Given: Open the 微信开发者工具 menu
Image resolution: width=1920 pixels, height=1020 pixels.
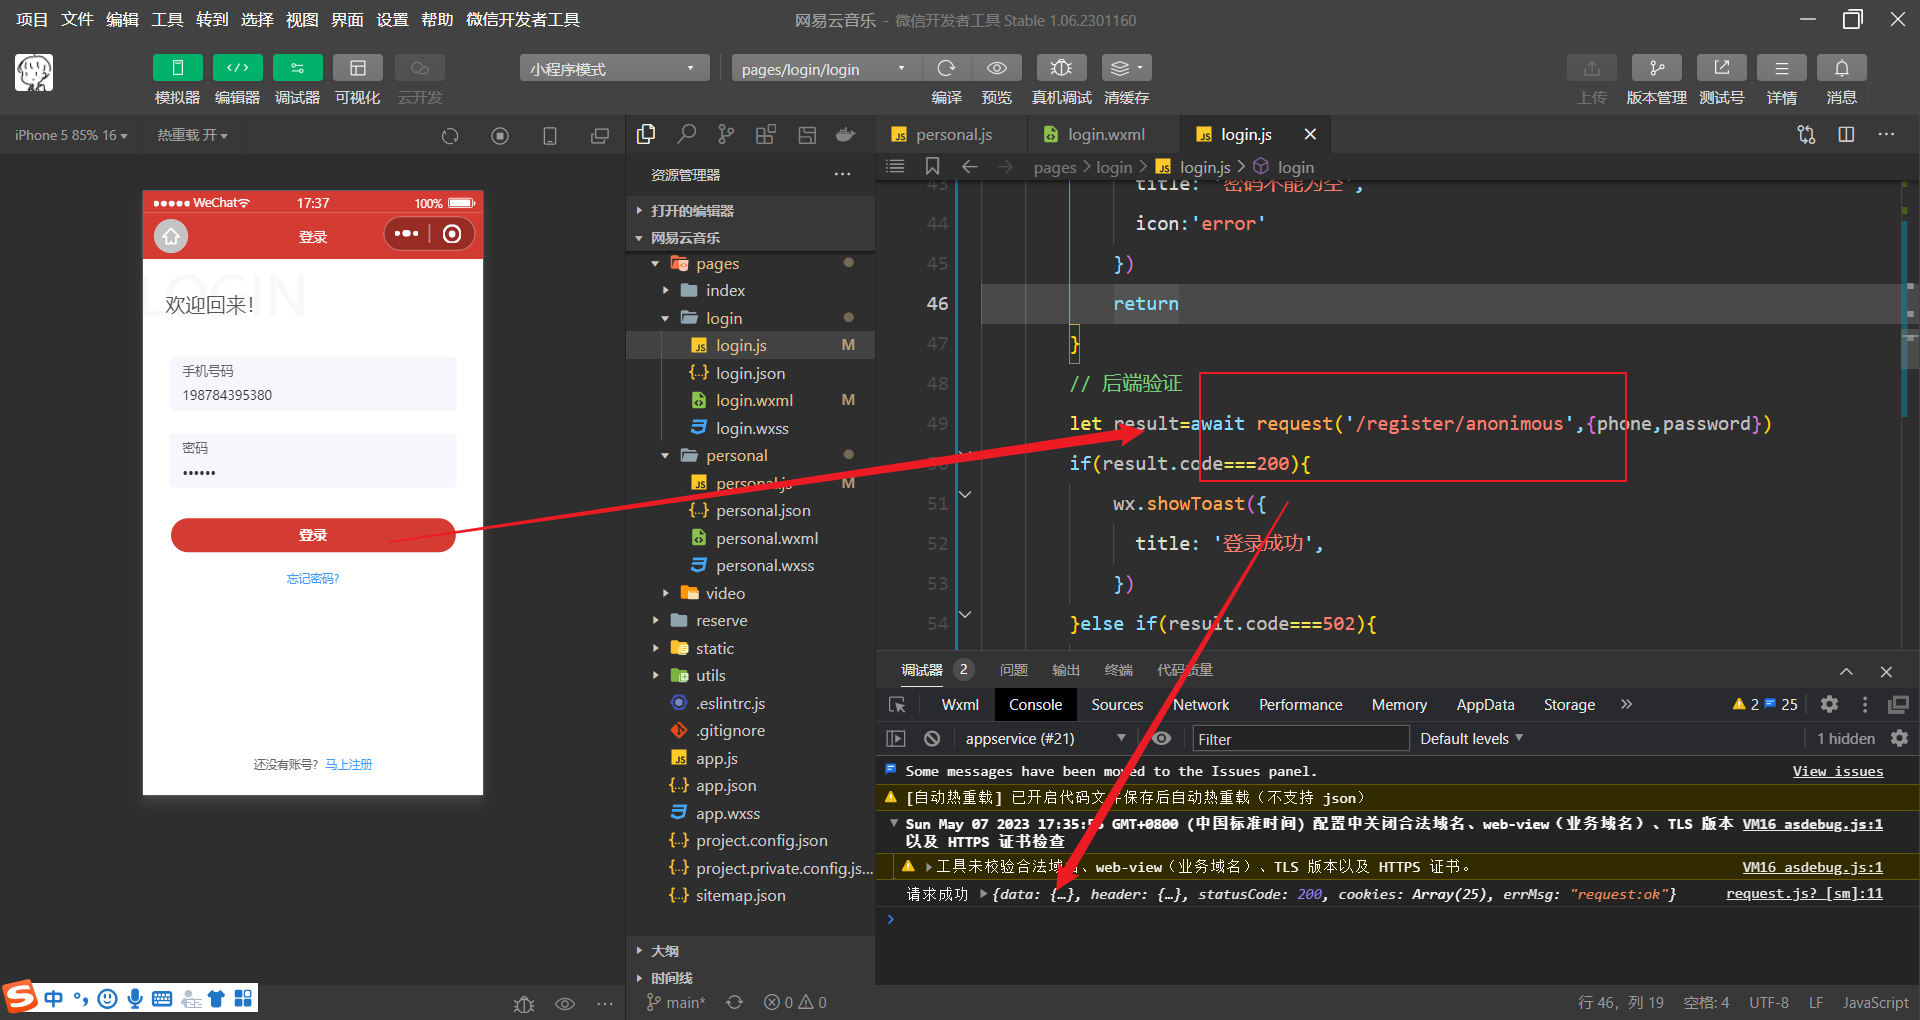Looking at the screenshot, I should coord(523,20).
